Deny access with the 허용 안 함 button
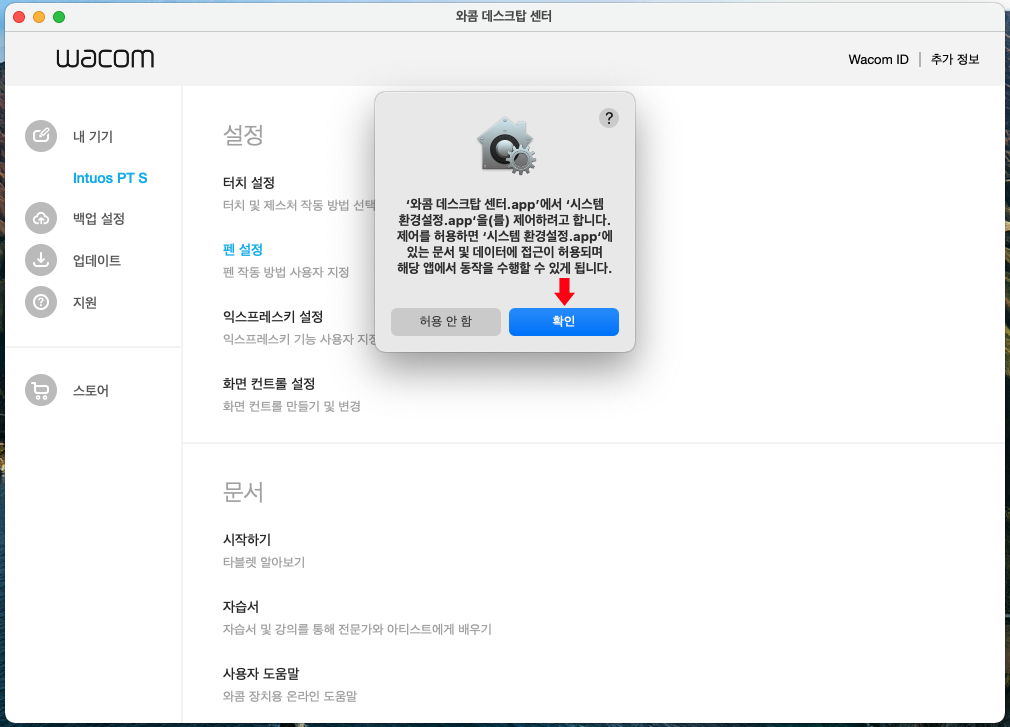This screenshot has height=727, width=1010. 446,321
